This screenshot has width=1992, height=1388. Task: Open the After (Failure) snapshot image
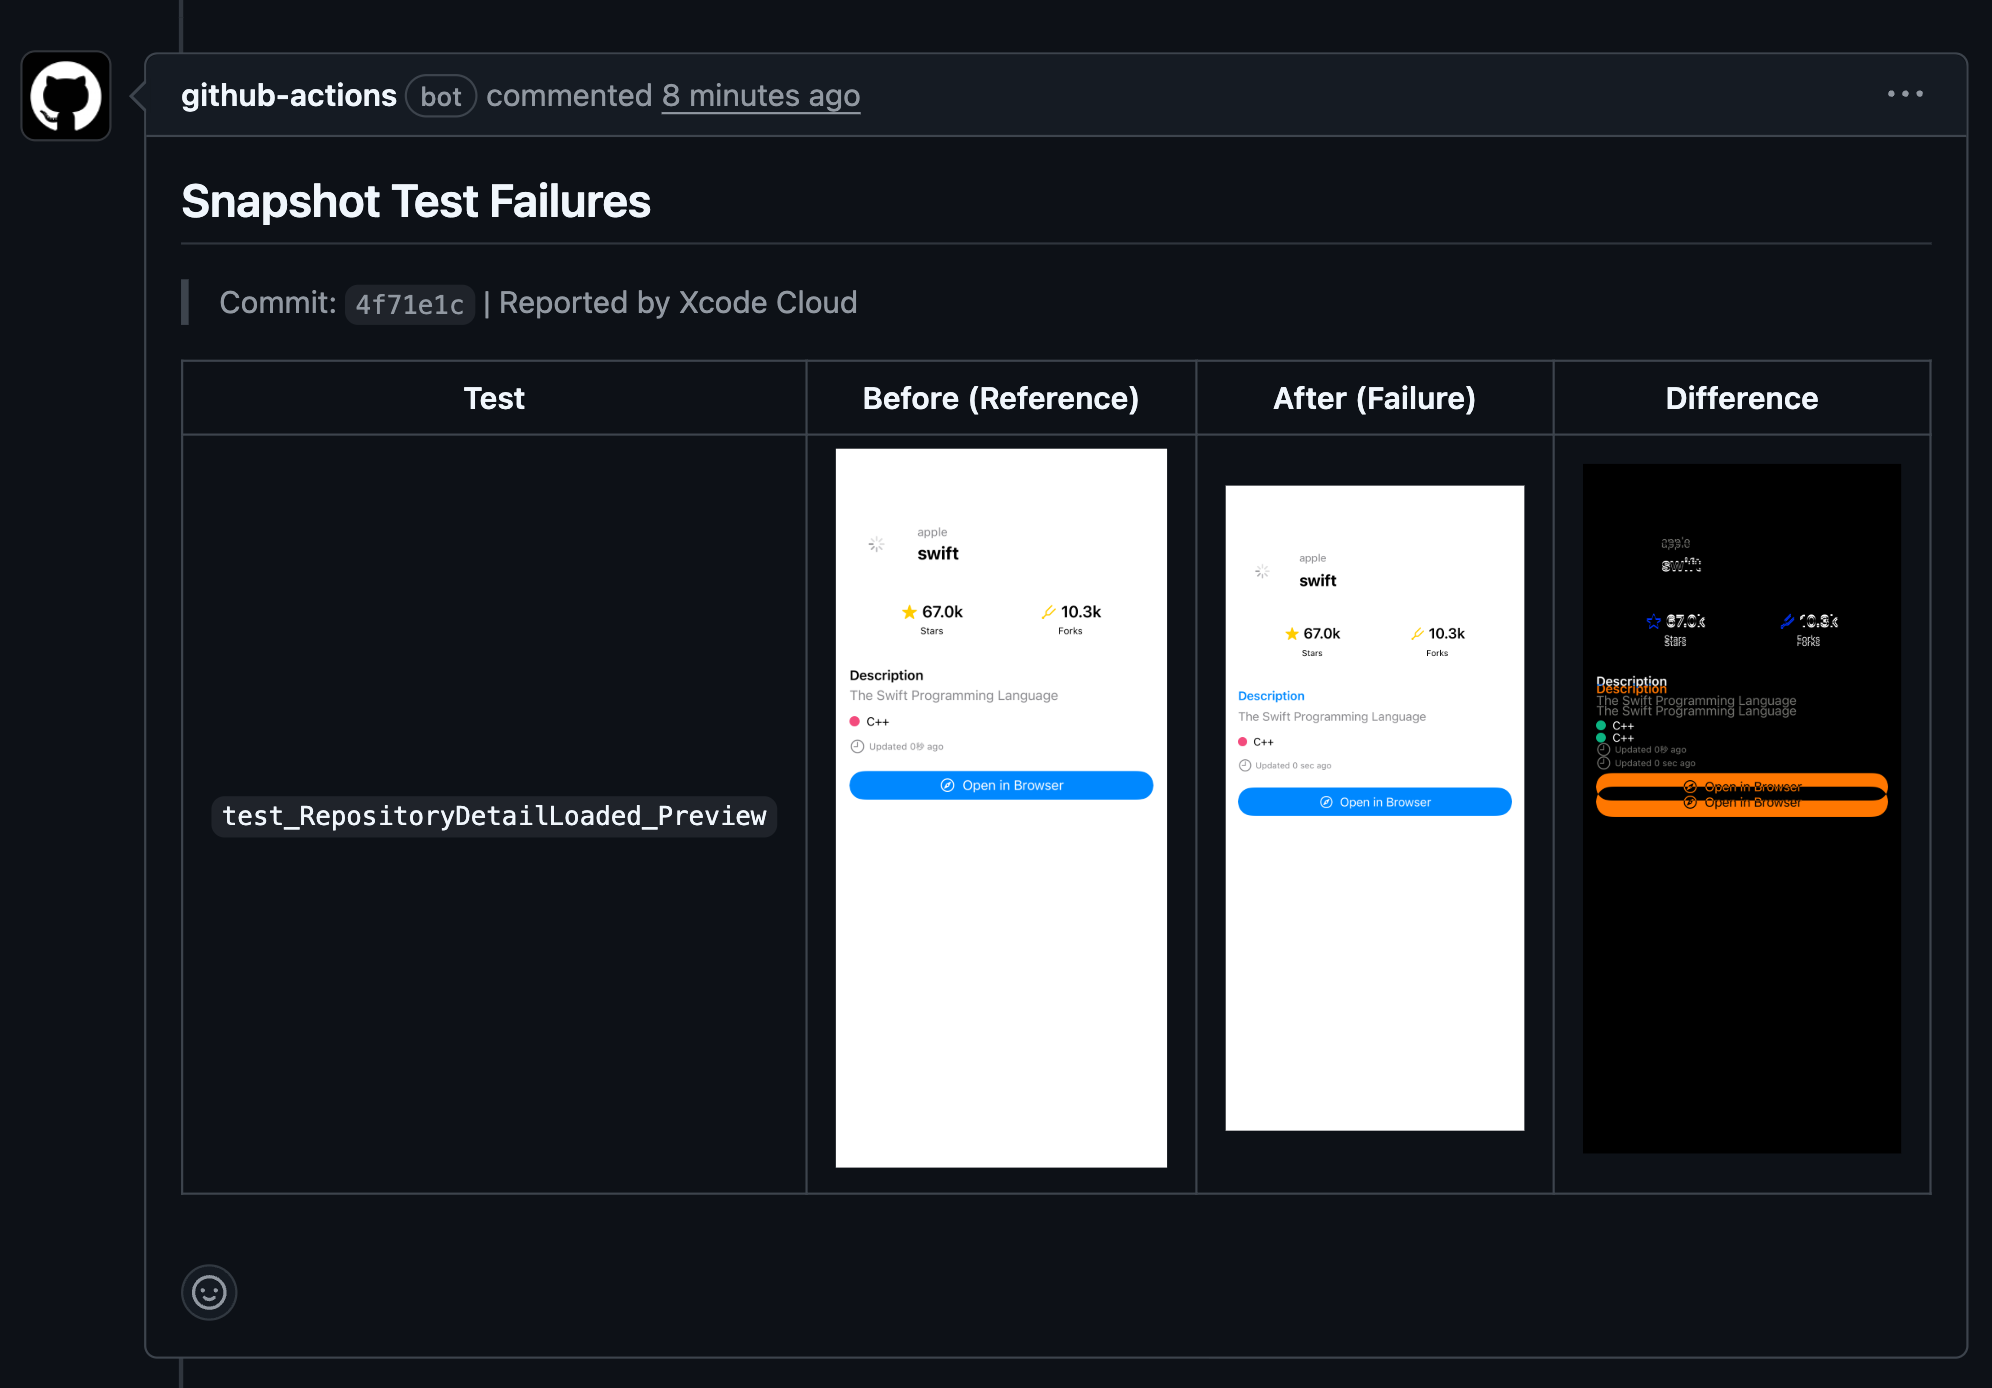pos(1375,808)
